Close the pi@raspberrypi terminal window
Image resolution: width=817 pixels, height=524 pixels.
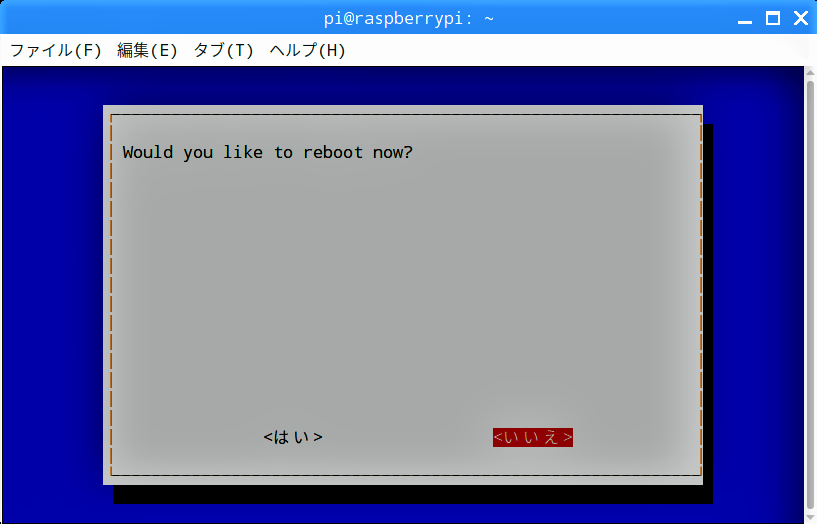(x=801, y=19)
